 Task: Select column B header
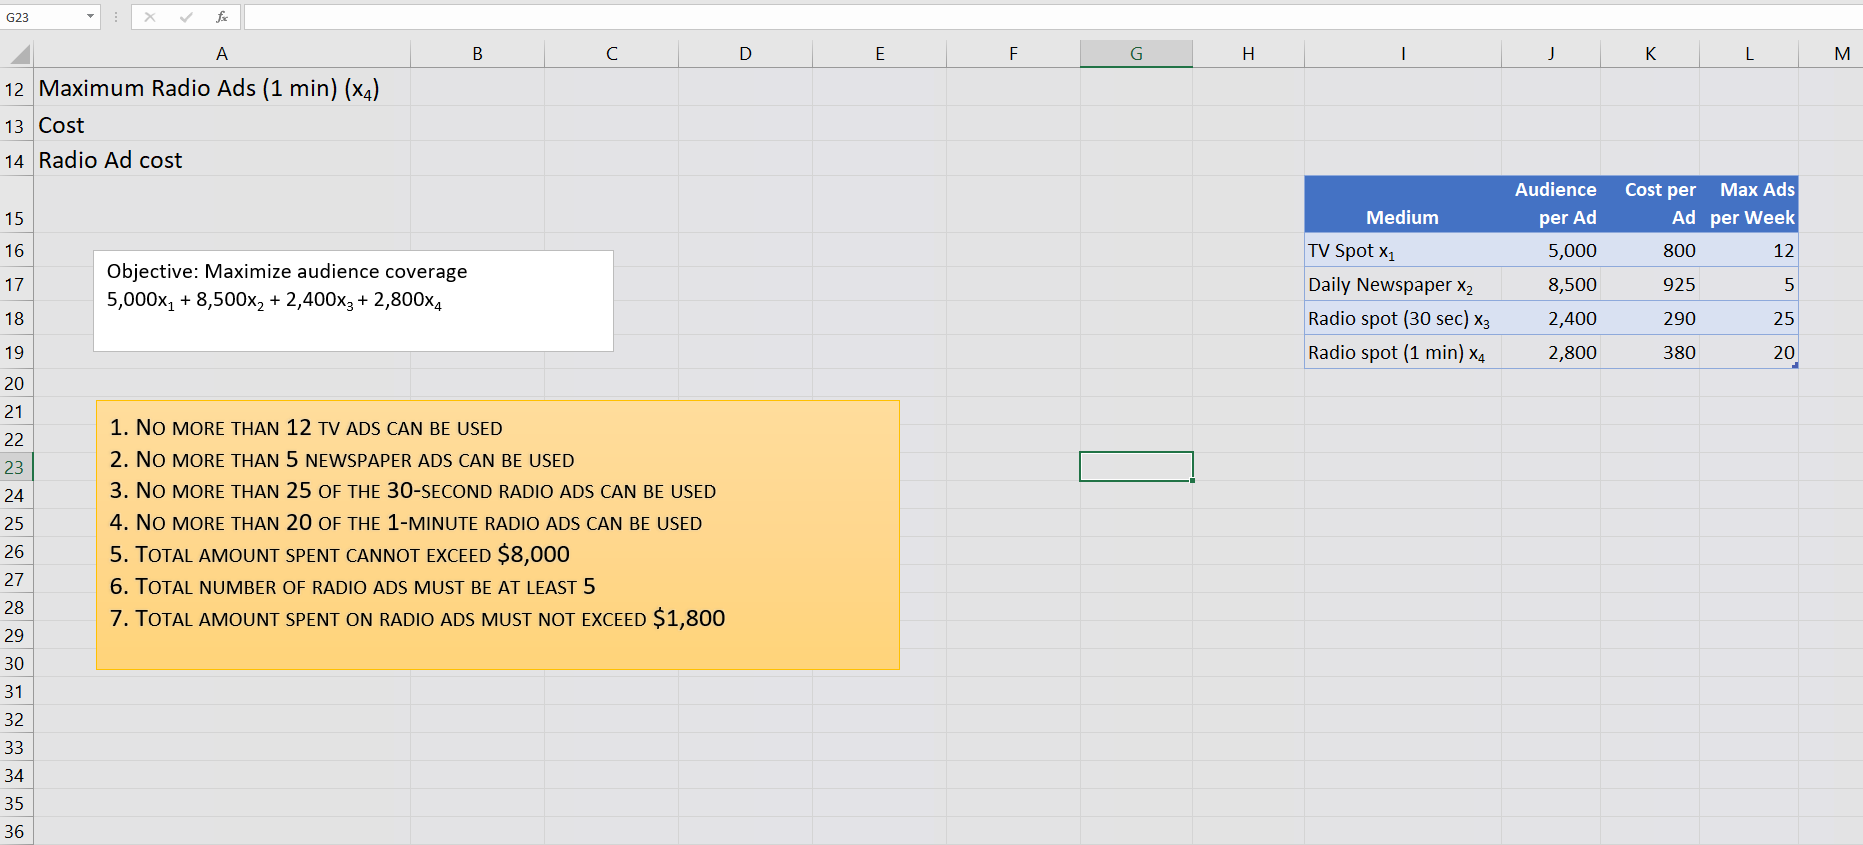coord(478,54)
